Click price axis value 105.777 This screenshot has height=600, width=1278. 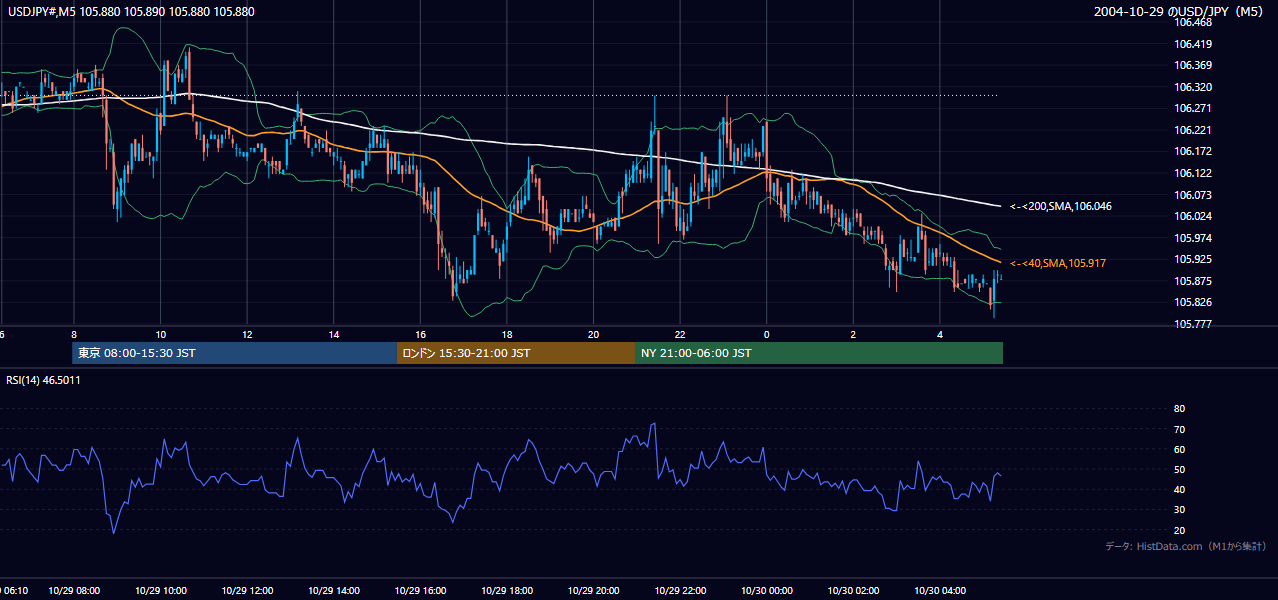coord(1193,324)
